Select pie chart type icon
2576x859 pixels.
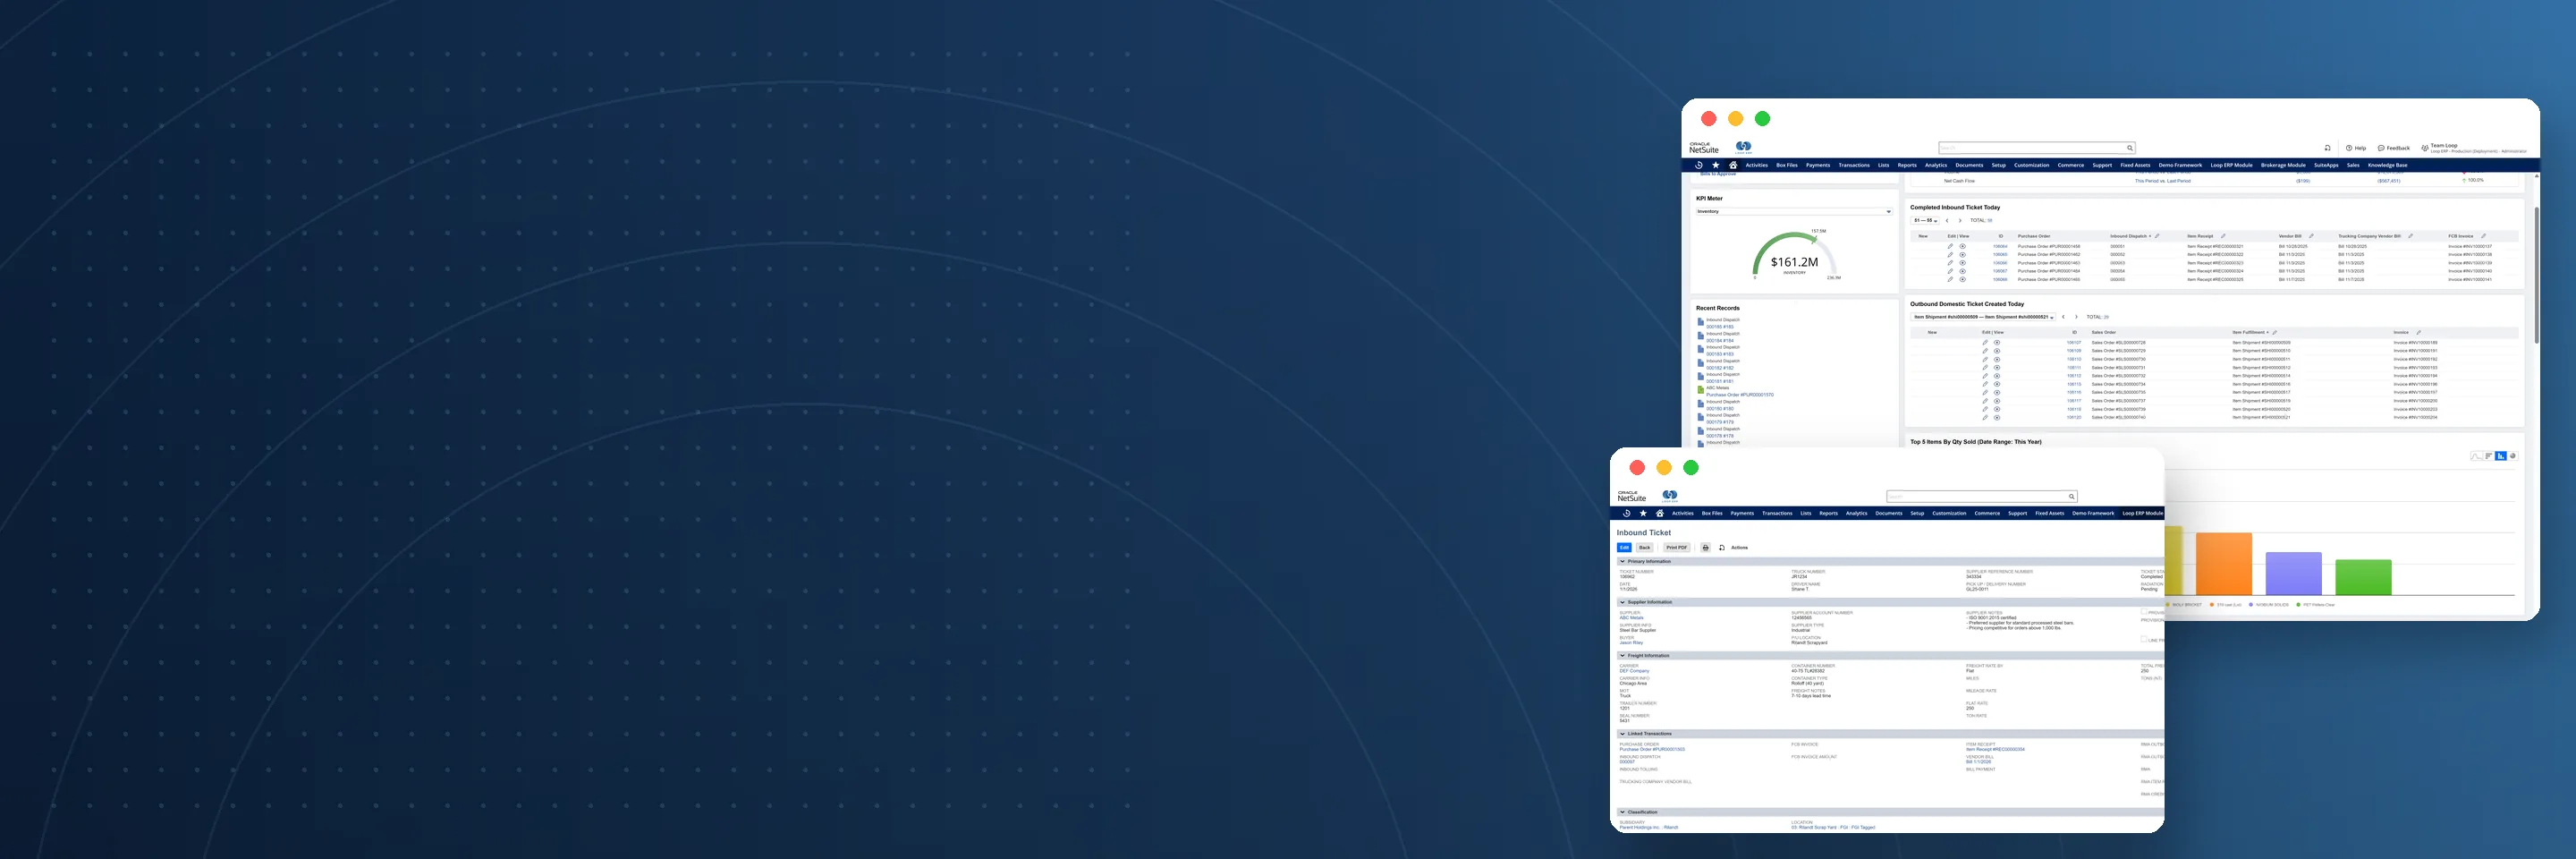pyautogui.click(x=2513, y=456)
